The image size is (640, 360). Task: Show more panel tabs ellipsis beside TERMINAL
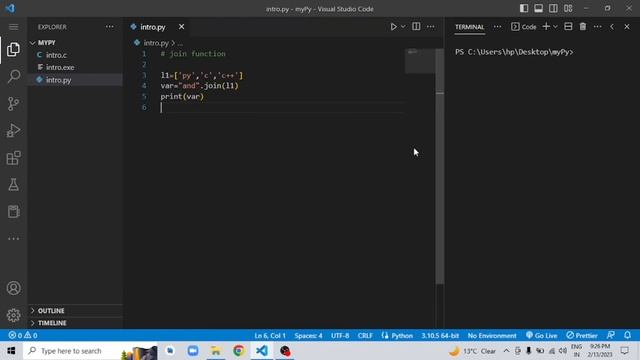[x=497, y=27]
